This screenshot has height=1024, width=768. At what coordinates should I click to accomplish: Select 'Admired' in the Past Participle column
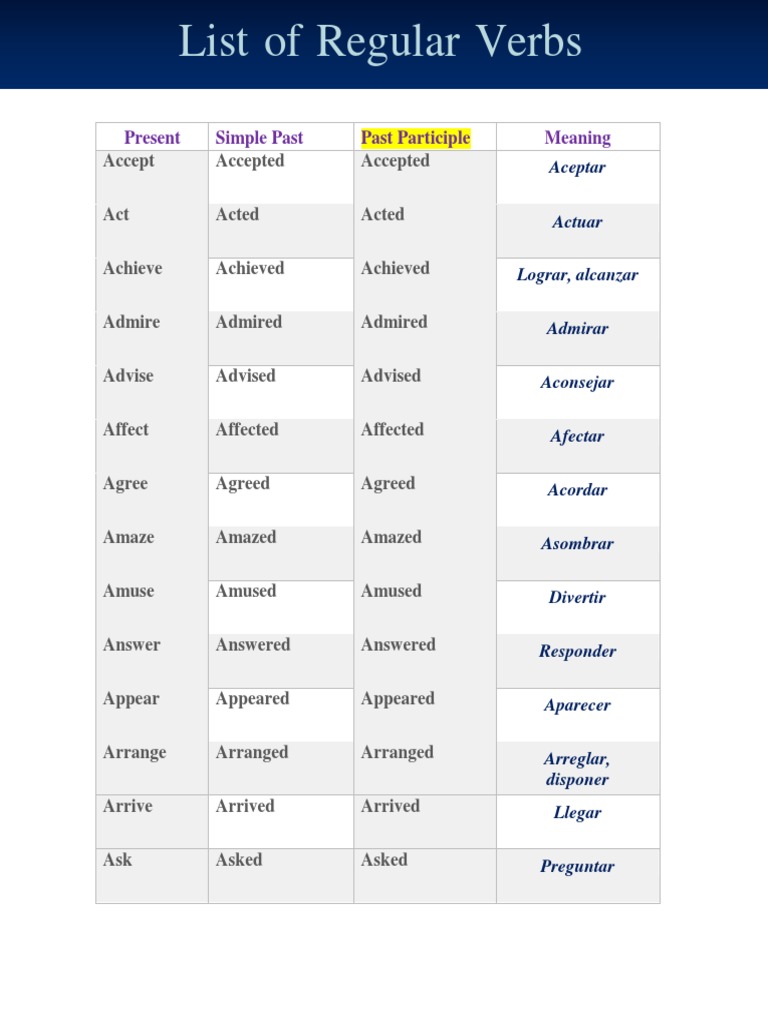point(394,322)
